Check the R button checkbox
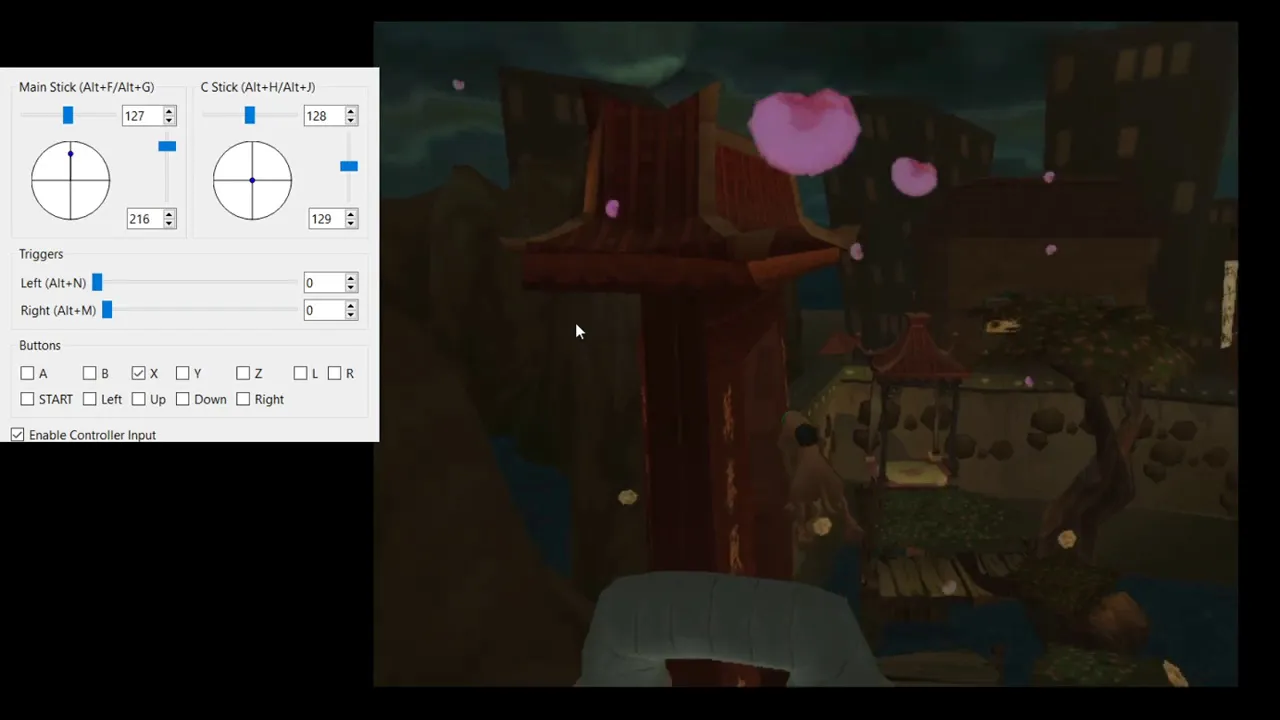The height and width of the screenshot is (720, 1280). pyautogui.click(x=334, y=373)
